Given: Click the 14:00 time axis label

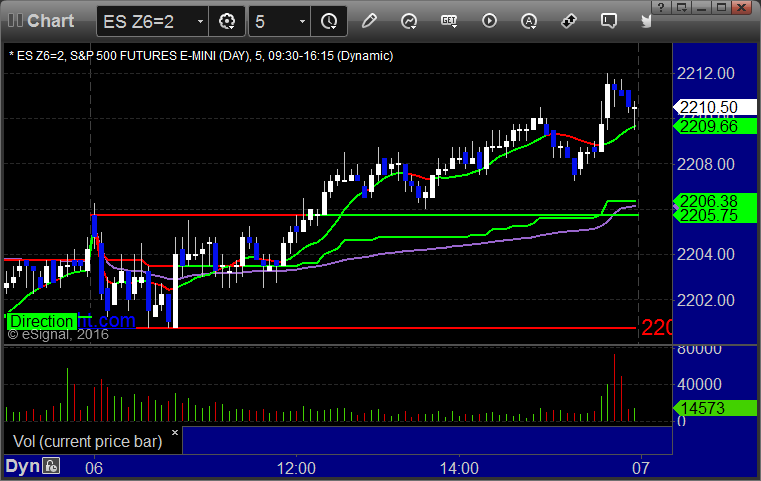Looking at the screenshot, I should 459,468.
